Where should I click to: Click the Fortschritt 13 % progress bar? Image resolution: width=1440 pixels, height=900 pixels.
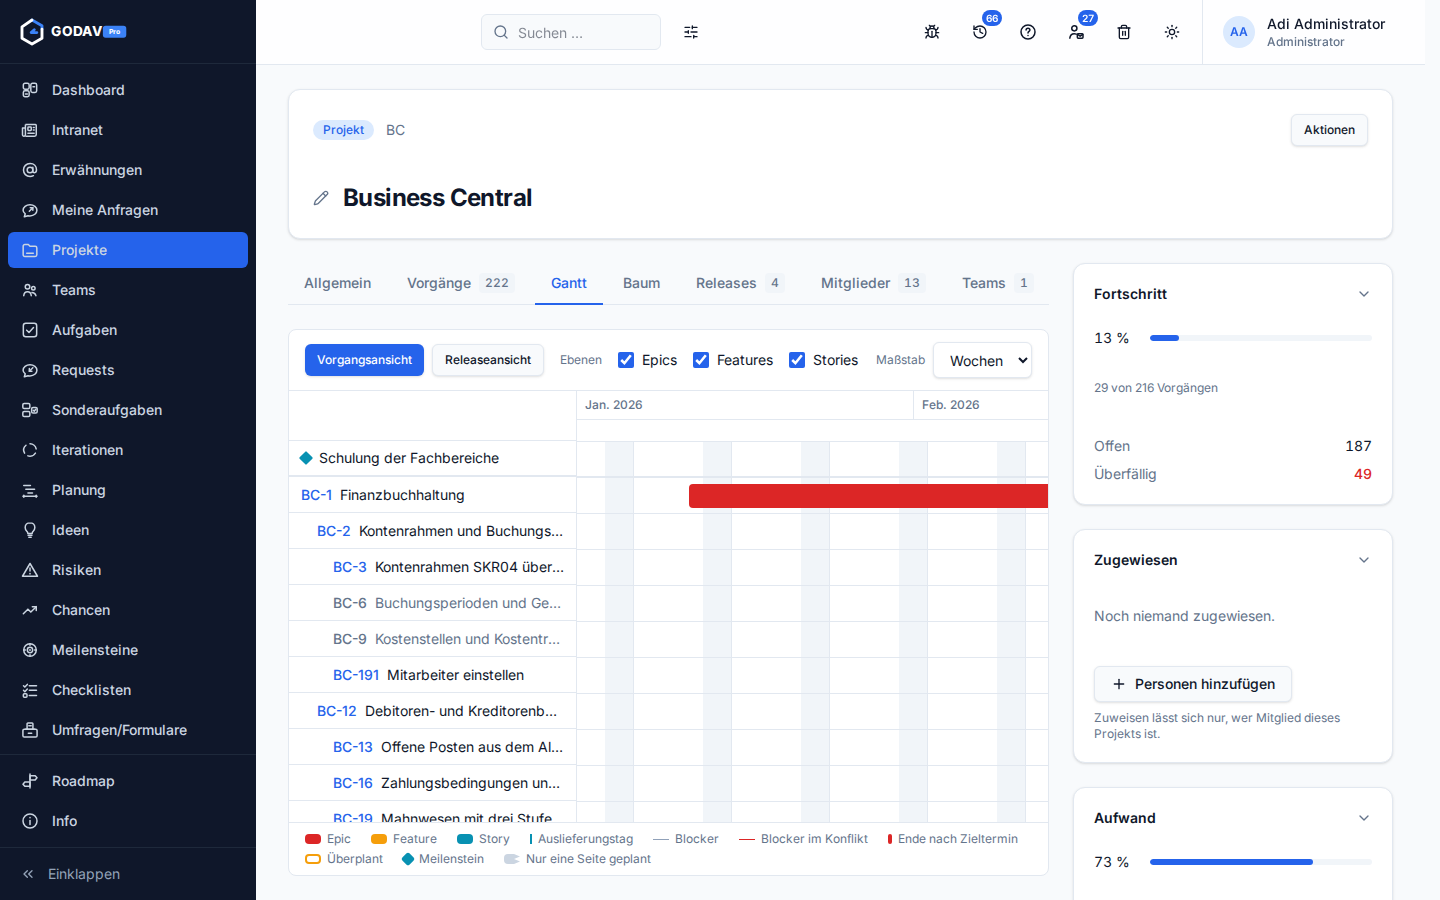coord(1261,338)
